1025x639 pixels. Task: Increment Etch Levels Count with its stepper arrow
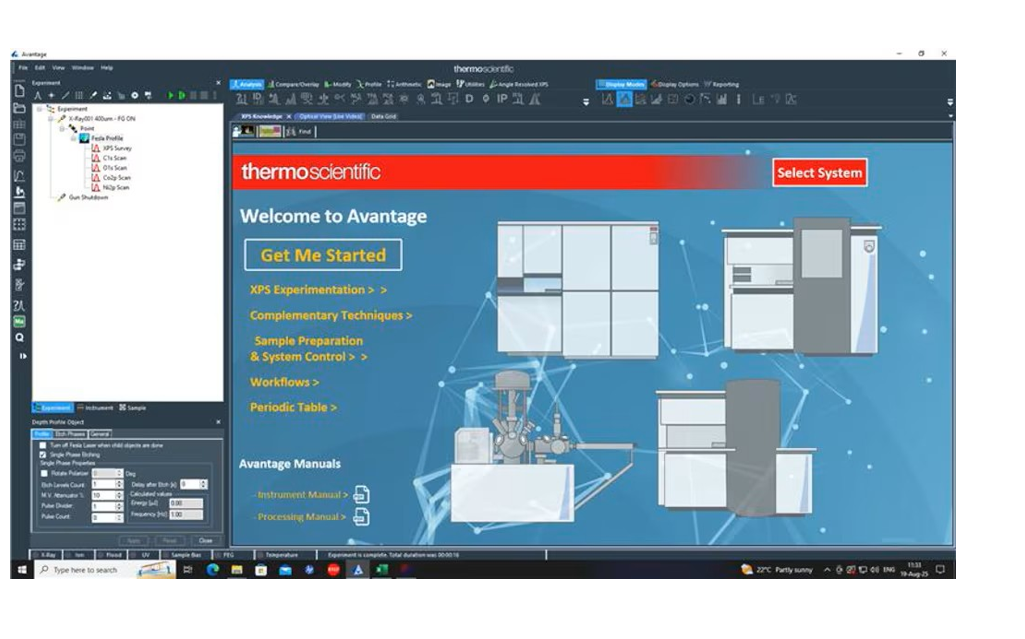pos(119,482)
